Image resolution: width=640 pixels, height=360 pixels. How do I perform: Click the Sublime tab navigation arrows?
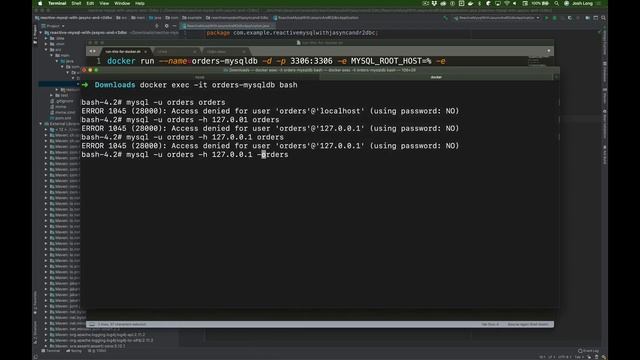[93, 51]
